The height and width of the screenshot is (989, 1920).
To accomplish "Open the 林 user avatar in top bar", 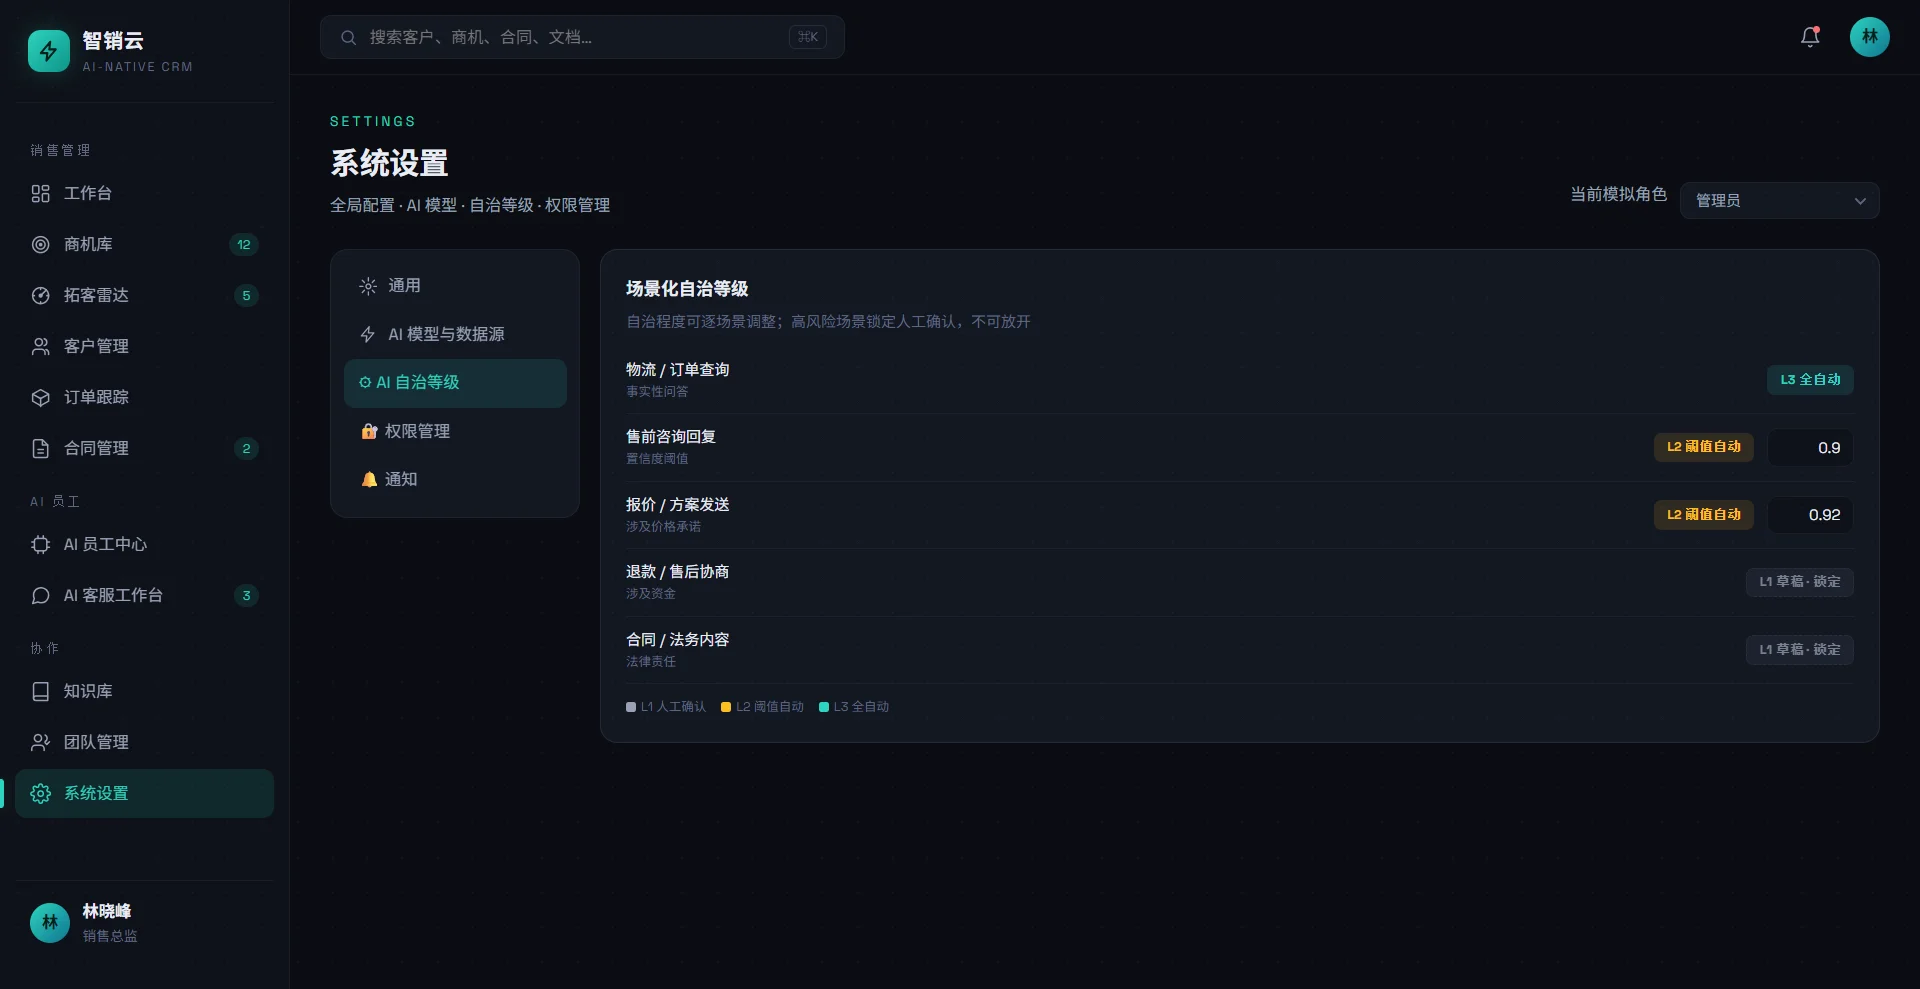I will [x=1869, y=37].
